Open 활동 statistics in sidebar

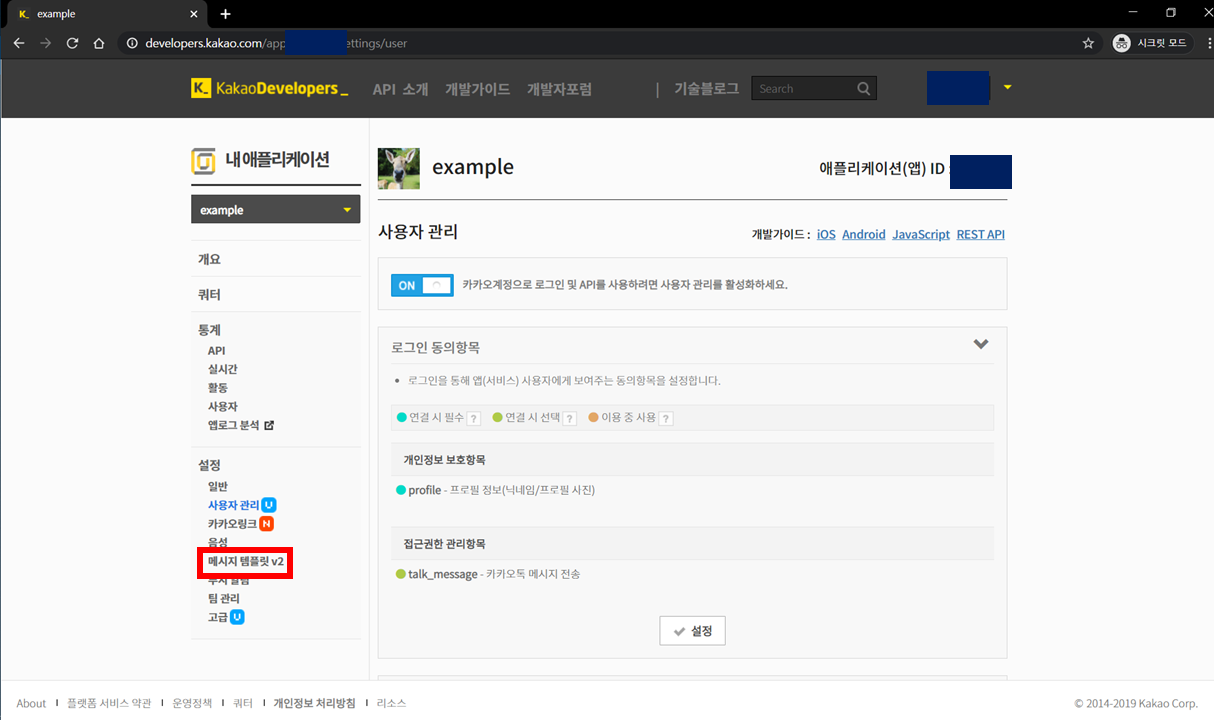pyautogui.click(x=218, y=387)
